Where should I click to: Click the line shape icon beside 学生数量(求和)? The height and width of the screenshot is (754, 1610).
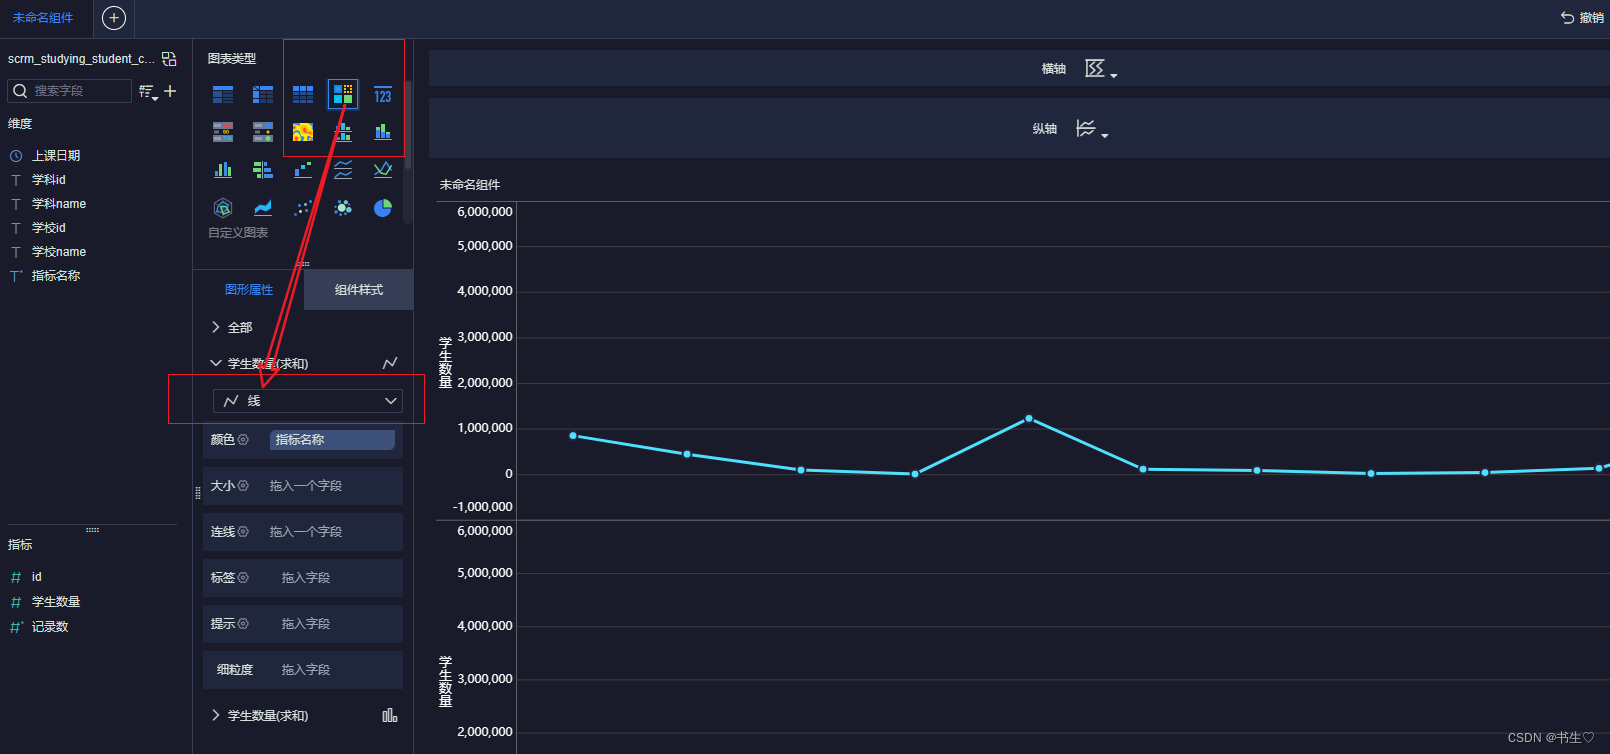390,363
